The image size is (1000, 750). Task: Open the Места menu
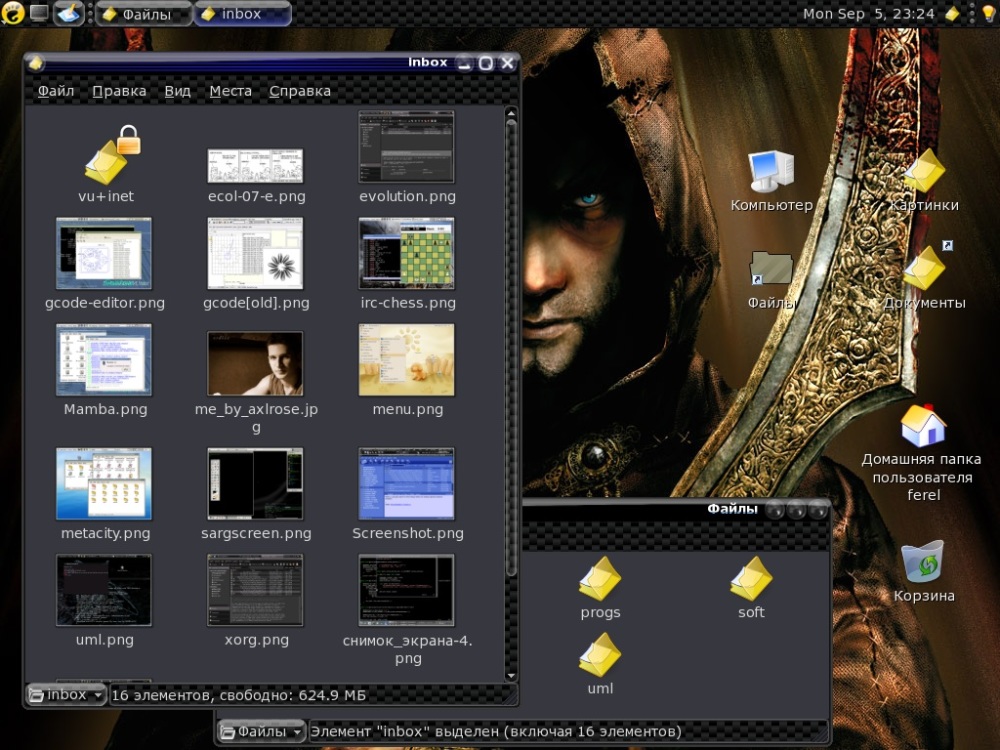point(230,91)
